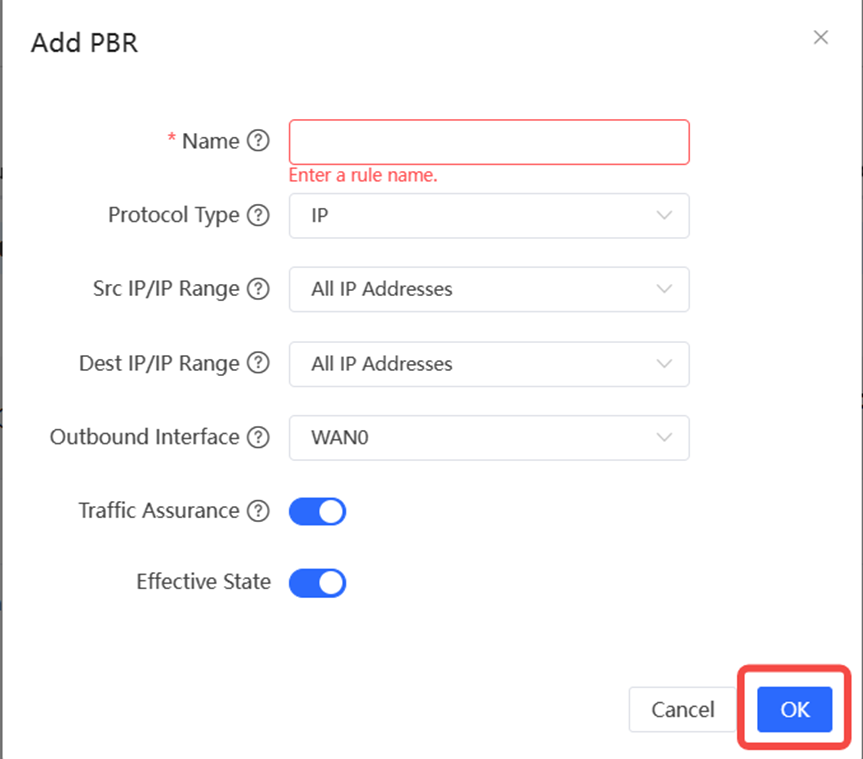Click the Outbound Interface help icon

click(x=259, y=437)
